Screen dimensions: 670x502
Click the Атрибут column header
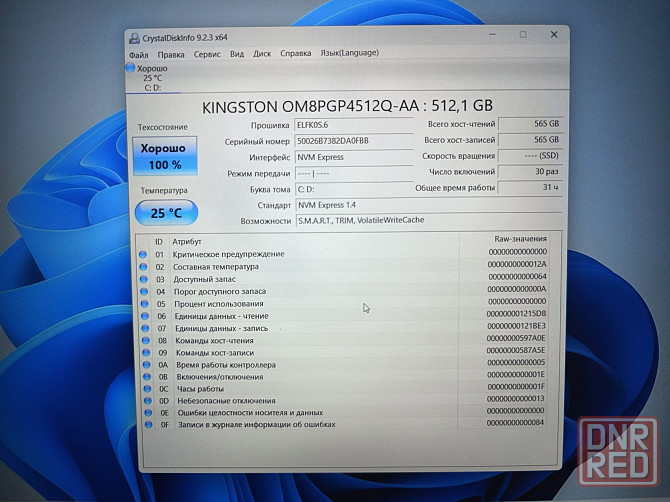(187, 241)
